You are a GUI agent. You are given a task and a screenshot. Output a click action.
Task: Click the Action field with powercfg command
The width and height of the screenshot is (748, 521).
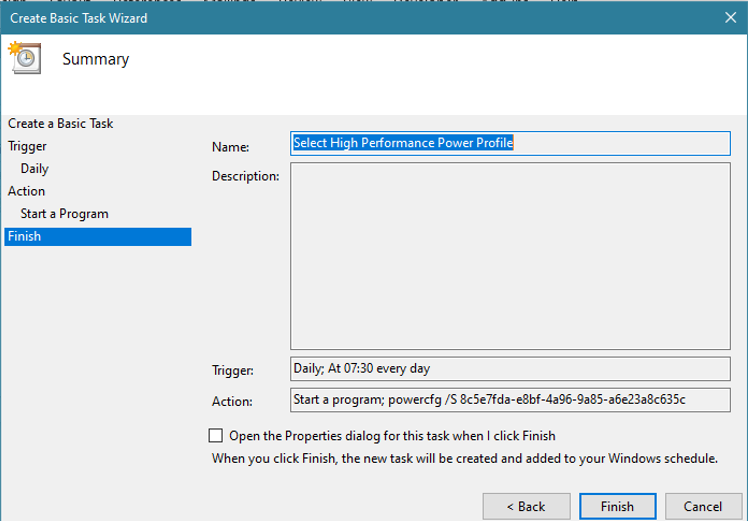pyautogui.click(x=510, y=400)
